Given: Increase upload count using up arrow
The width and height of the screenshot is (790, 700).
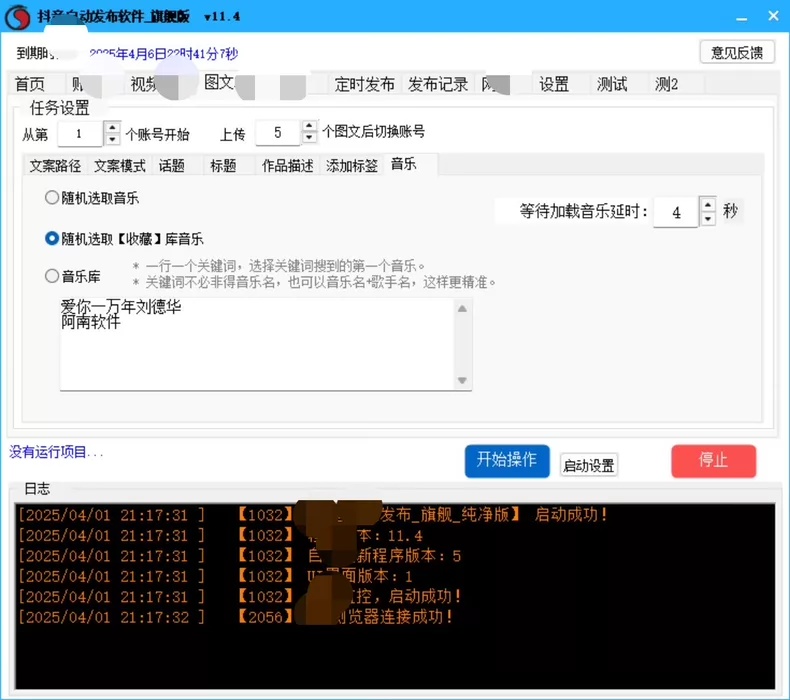Looking at the screenshot, I should tap(309, 126).
